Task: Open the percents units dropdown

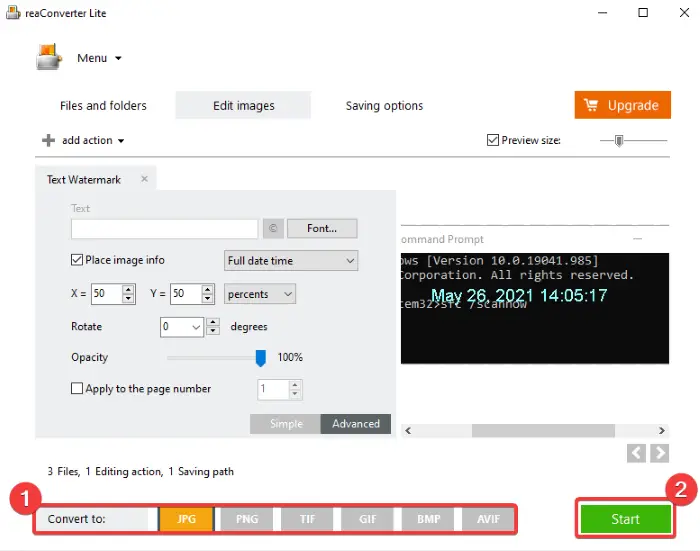Action: tap(260, 294)
